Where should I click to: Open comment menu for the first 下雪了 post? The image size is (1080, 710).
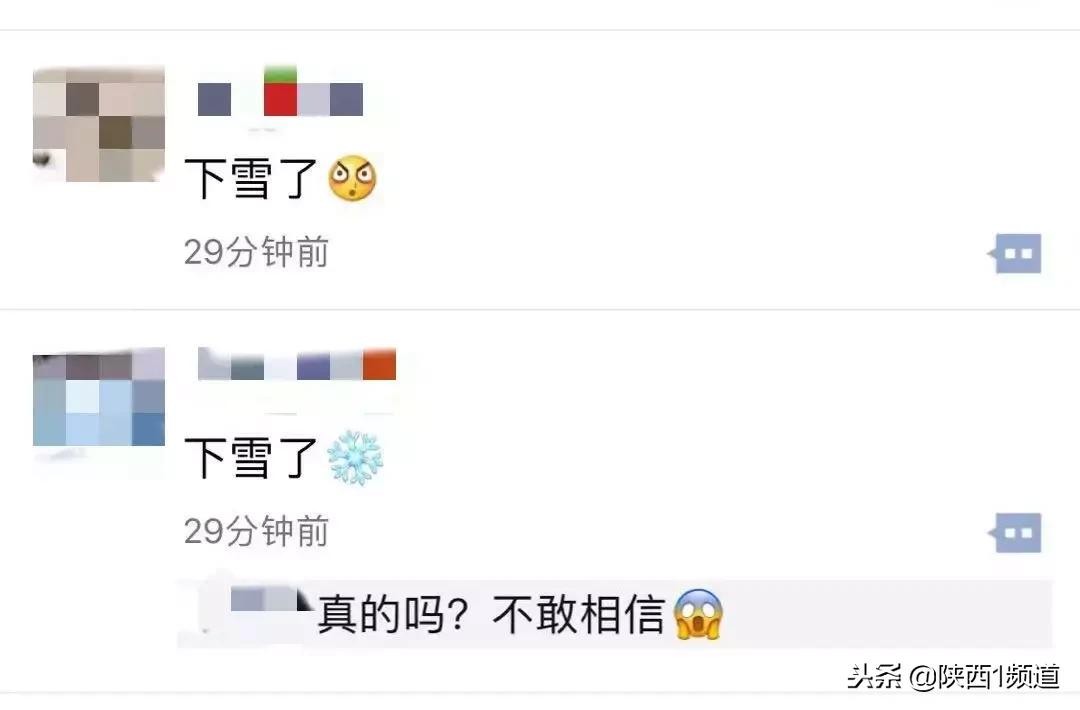(x=1015, y=253)
